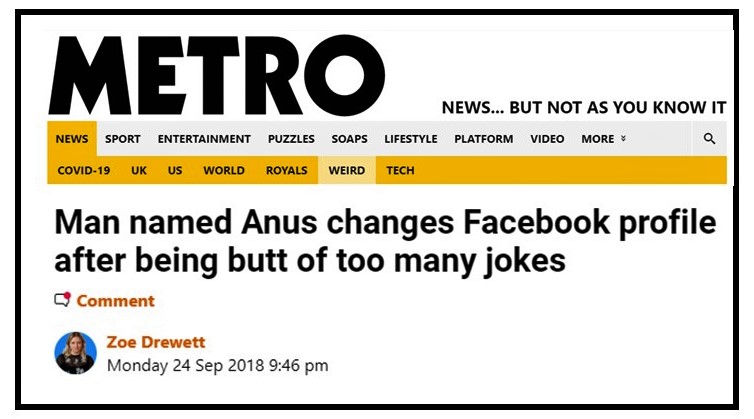This screenshot has height=419, width=754.
Task: Open author Zoe Drewett's profile link
Action: pos(155,343)
